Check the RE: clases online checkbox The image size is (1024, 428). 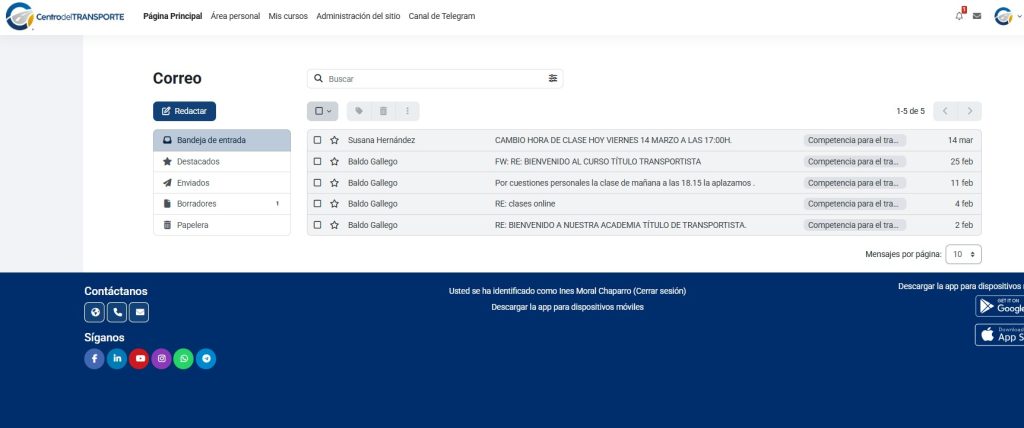click(317, 204)
